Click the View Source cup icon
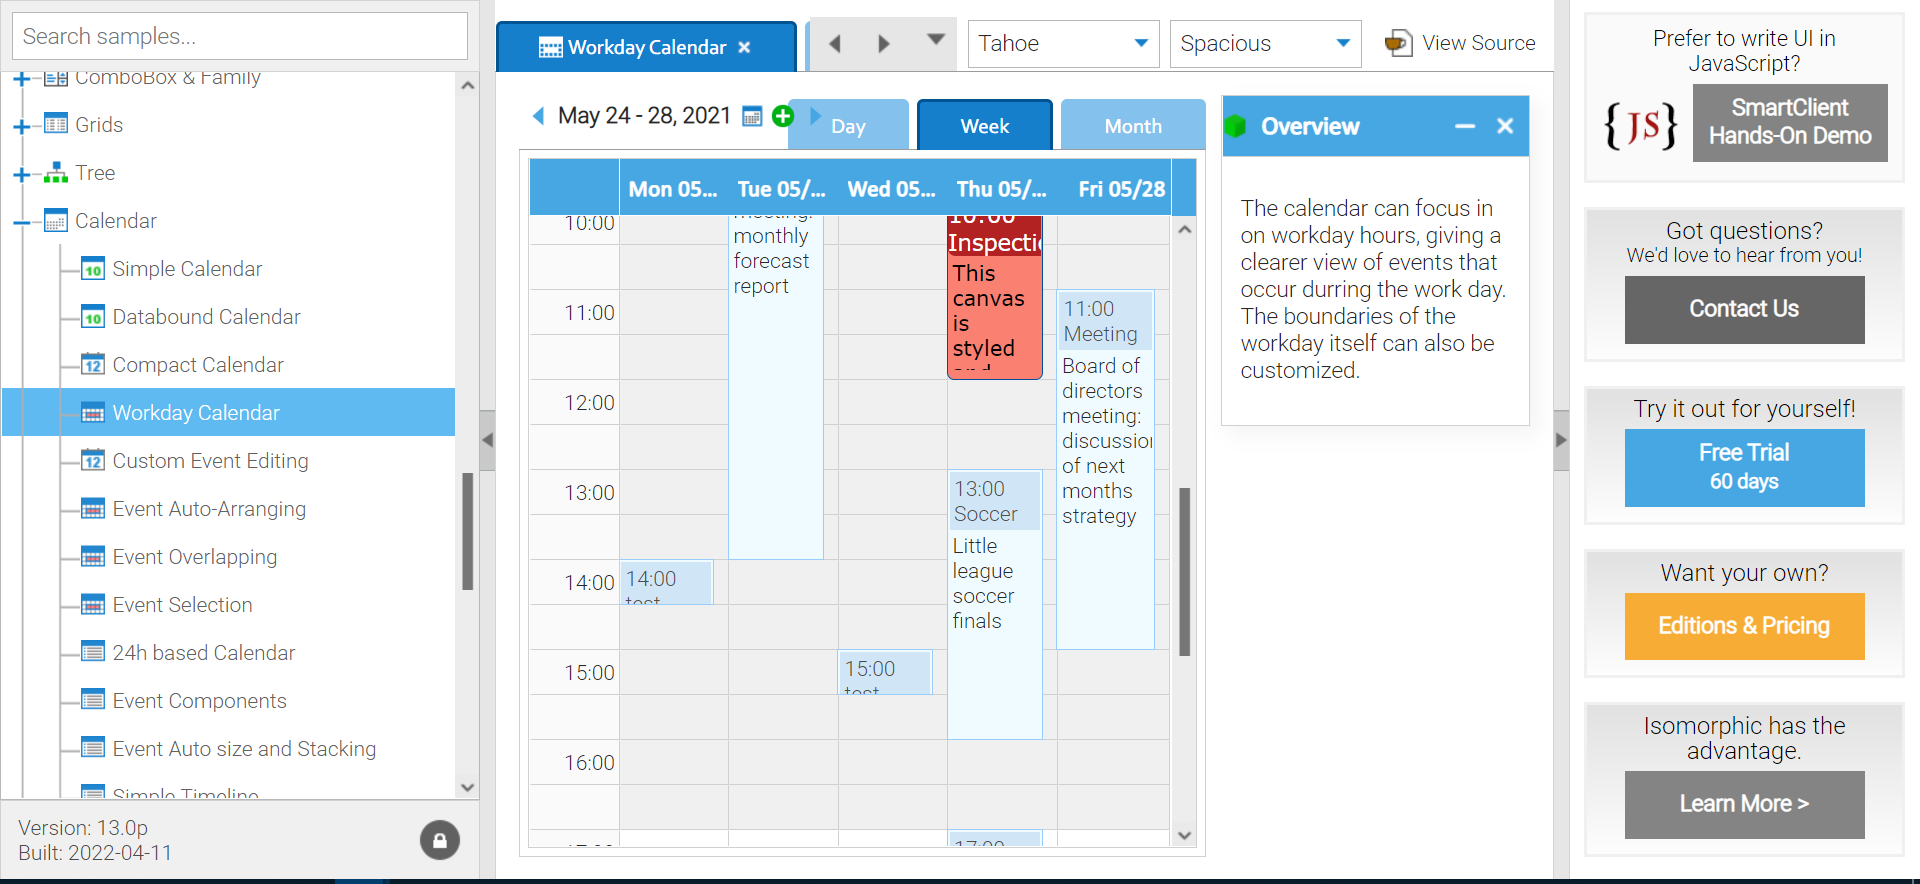The width and height of the screenshot is (1920, 884). 1398,43
